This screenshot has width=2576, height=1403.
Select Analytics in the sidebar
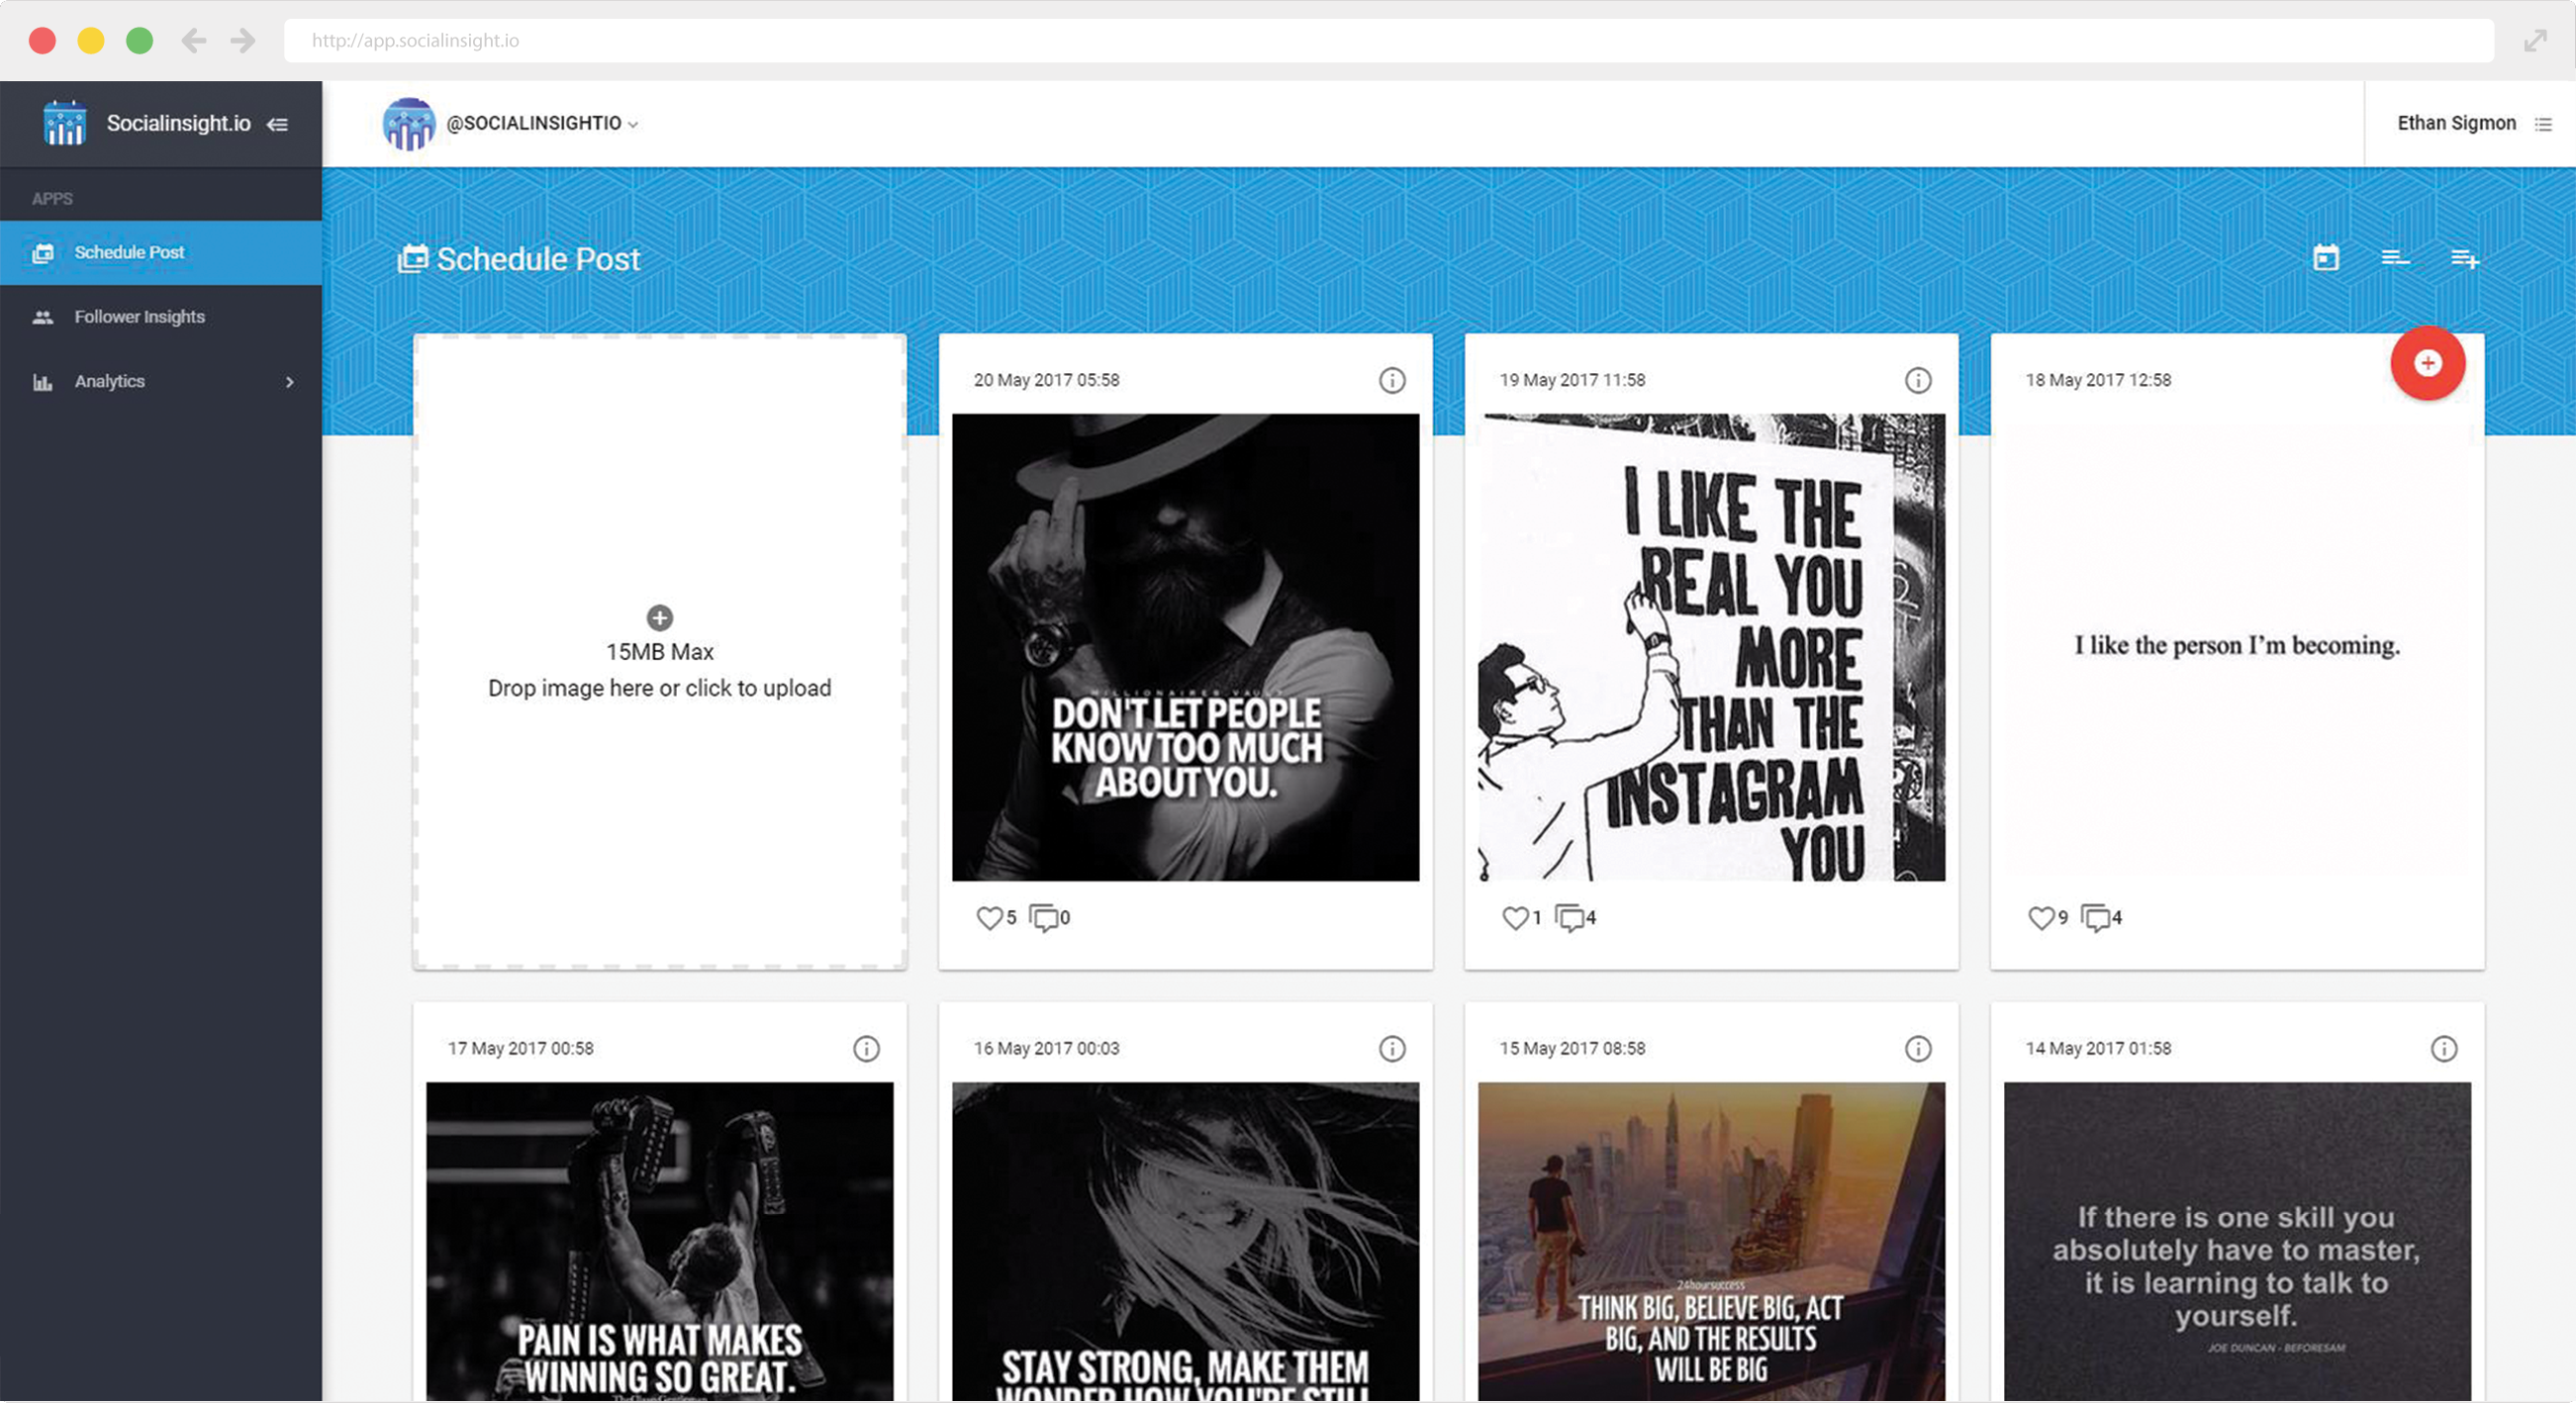click(109, 381)
